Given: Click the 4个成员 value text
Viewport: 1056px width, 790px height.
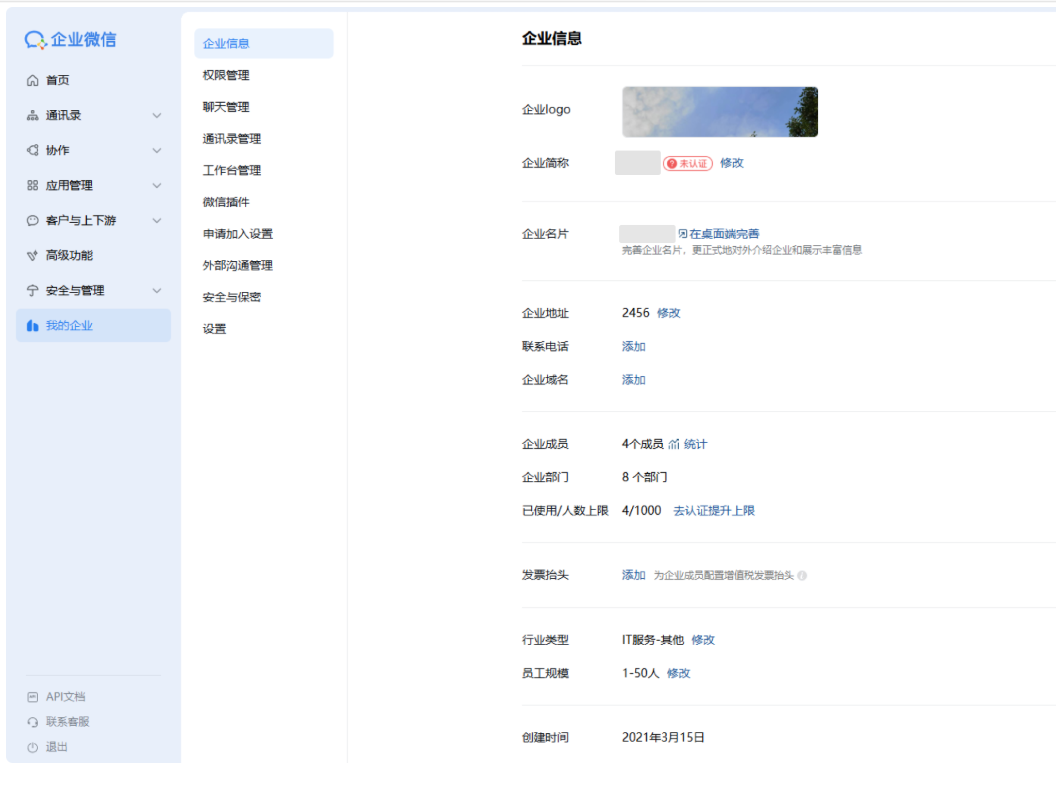Looking at the screenshot, I should (642, 444).
